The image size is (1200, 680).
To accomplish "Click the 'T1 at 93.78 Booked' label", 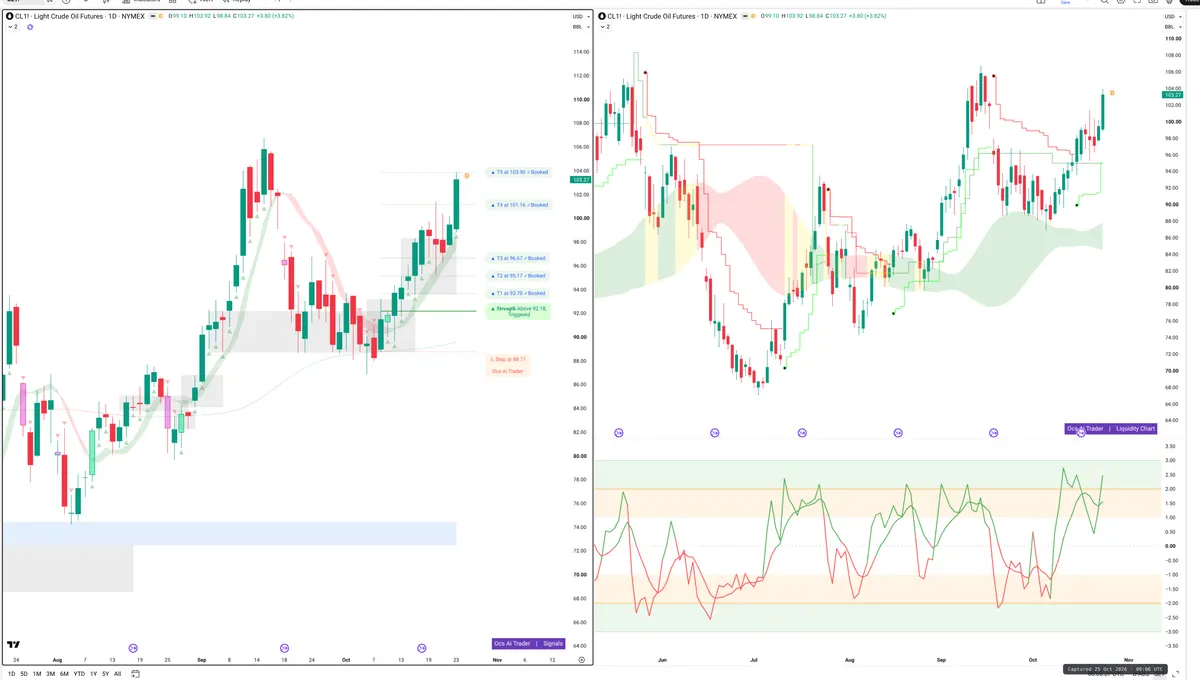I will point(518,293).
